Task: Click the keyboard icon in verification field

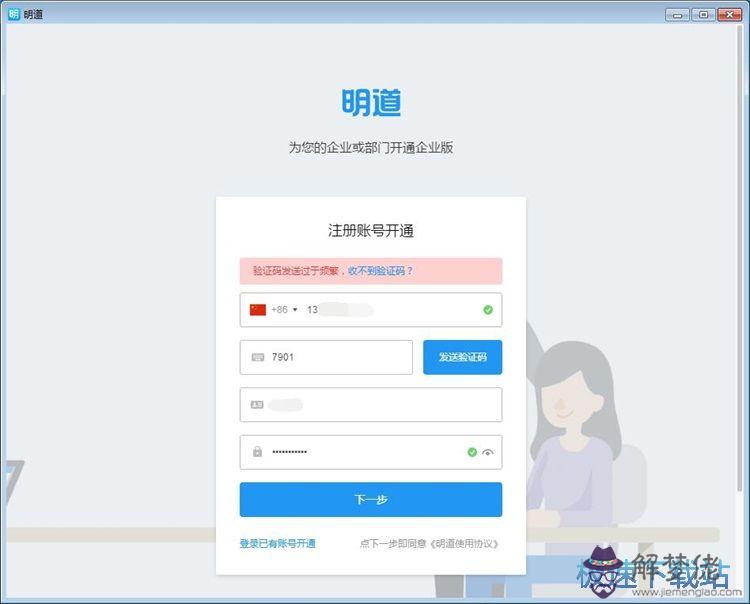Action: 258,357
